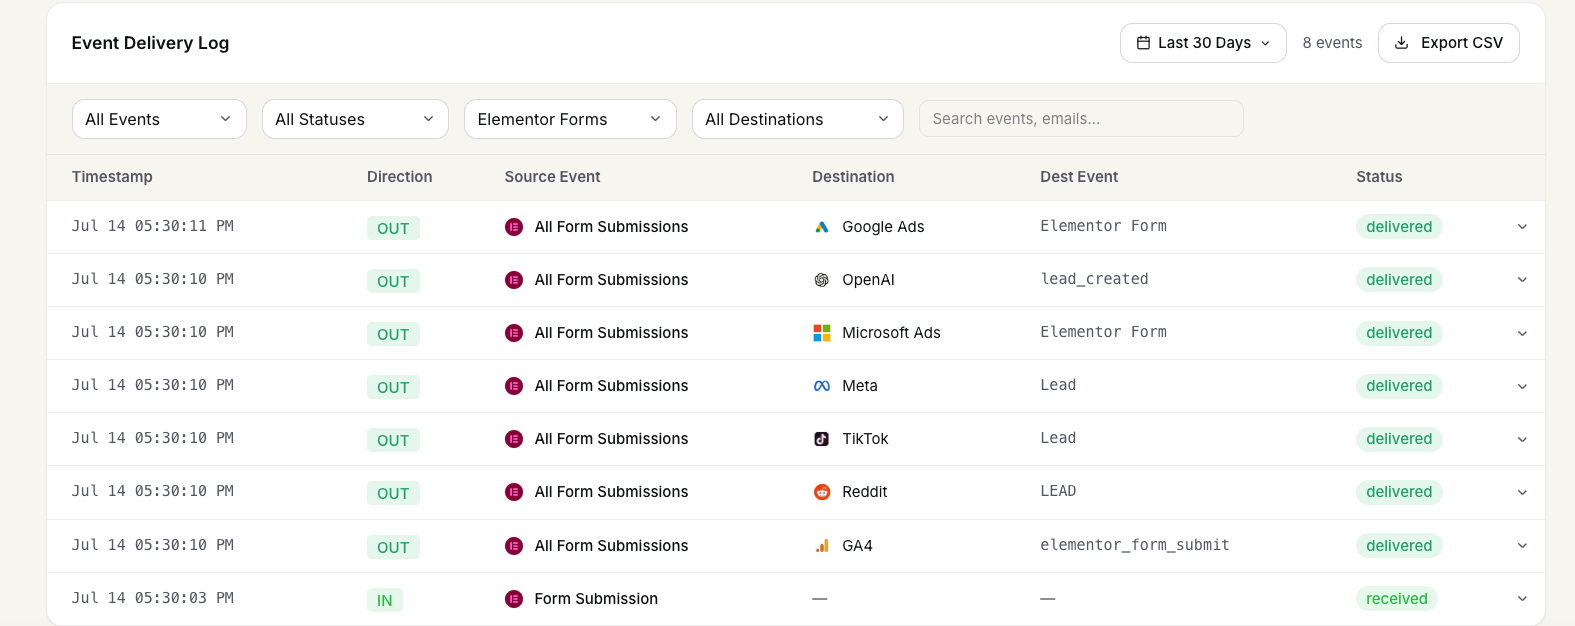The height and width of the screenshot is (626, 1575).
Task: Click the OpenAI logo icon
Action: pos(822,280)
